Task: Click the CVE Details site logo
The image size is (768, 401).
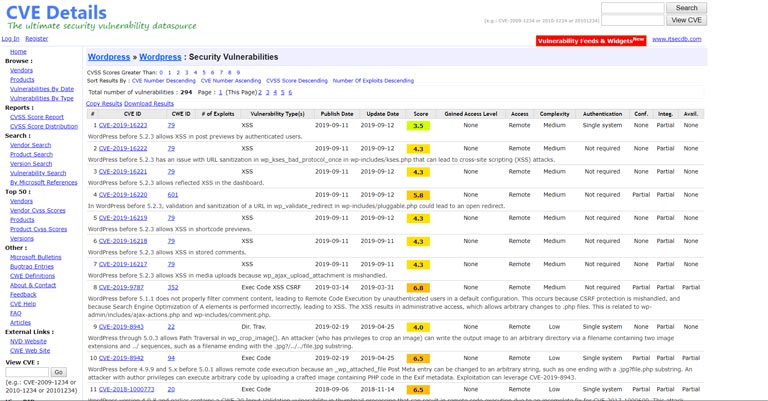Action: [56, 12]
